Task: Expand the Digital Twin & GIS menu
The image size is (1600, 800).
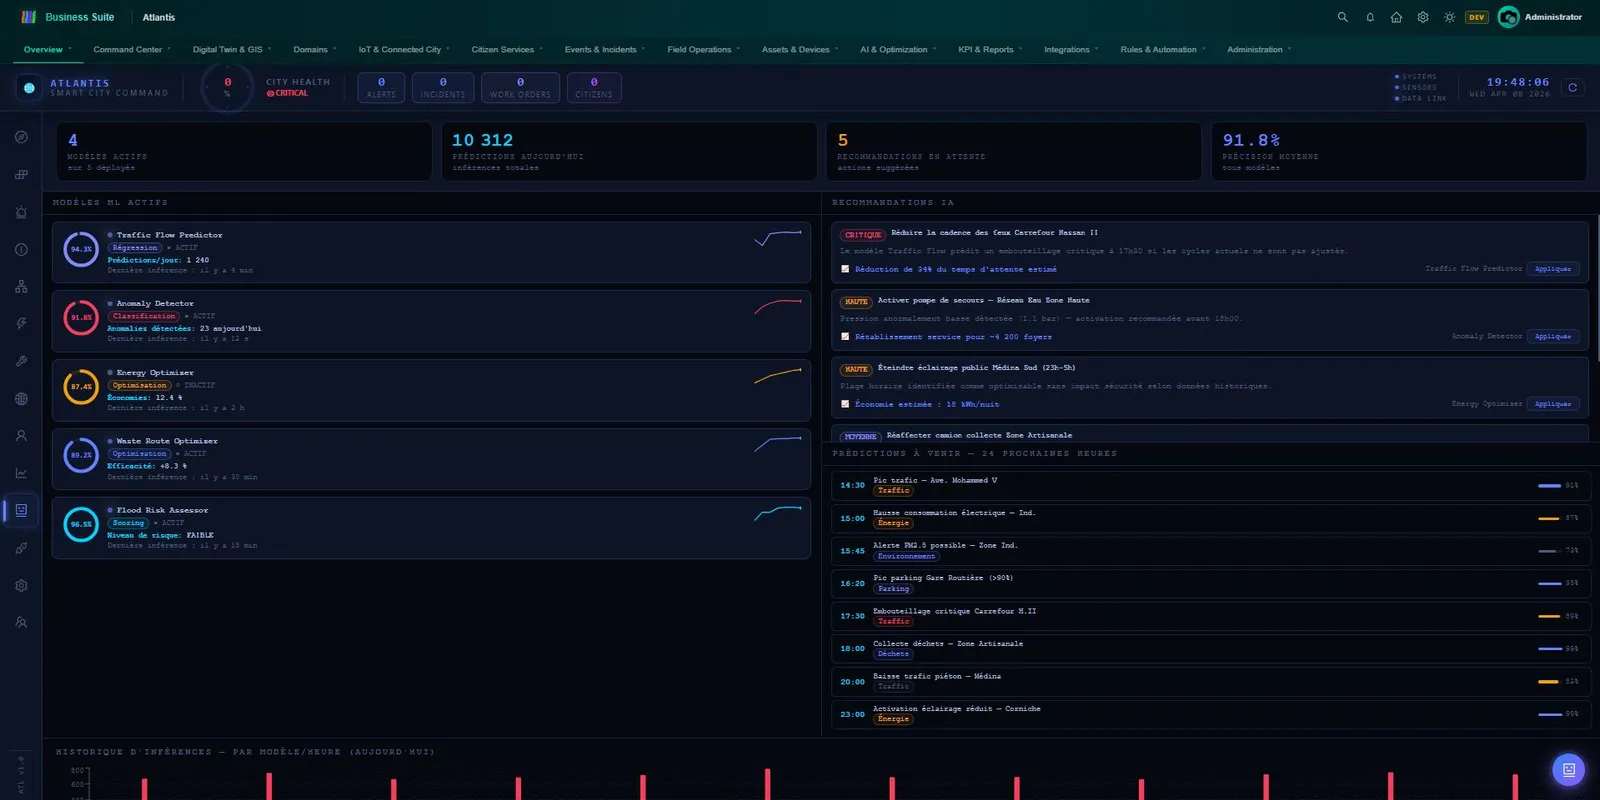Action: 232,49
